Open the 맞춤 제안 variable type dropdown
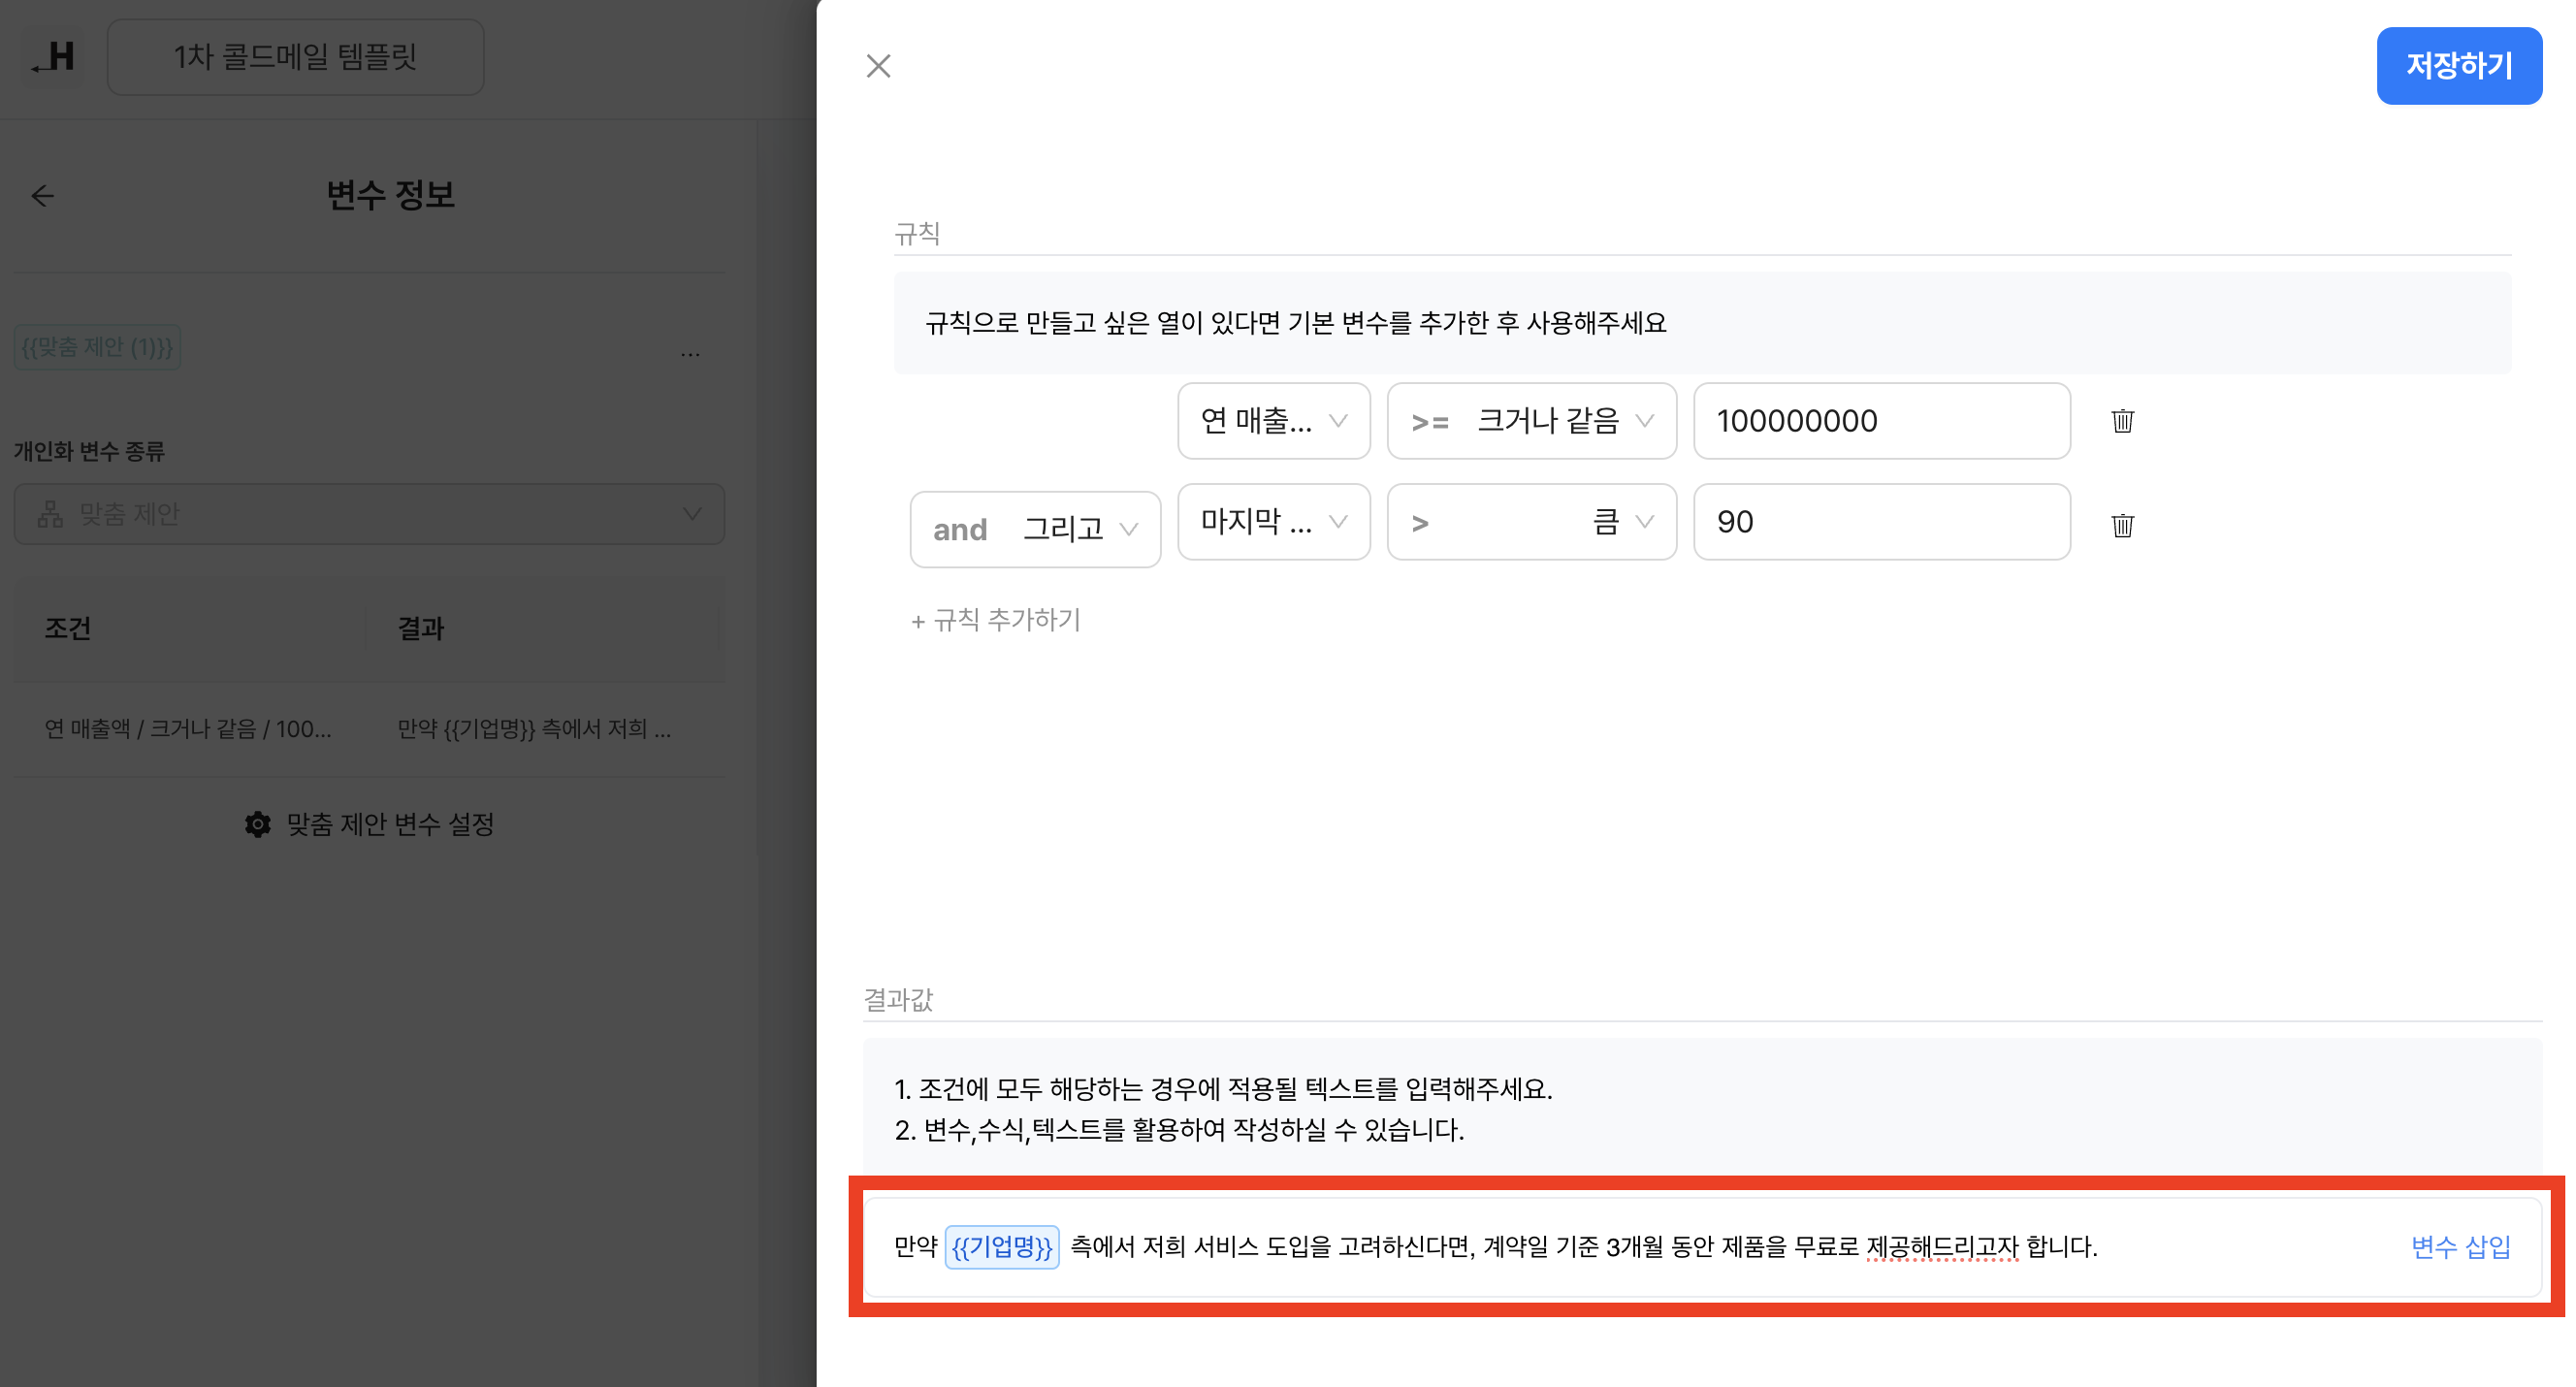Screen dimensions: 2576x1387 coord(369,514)
